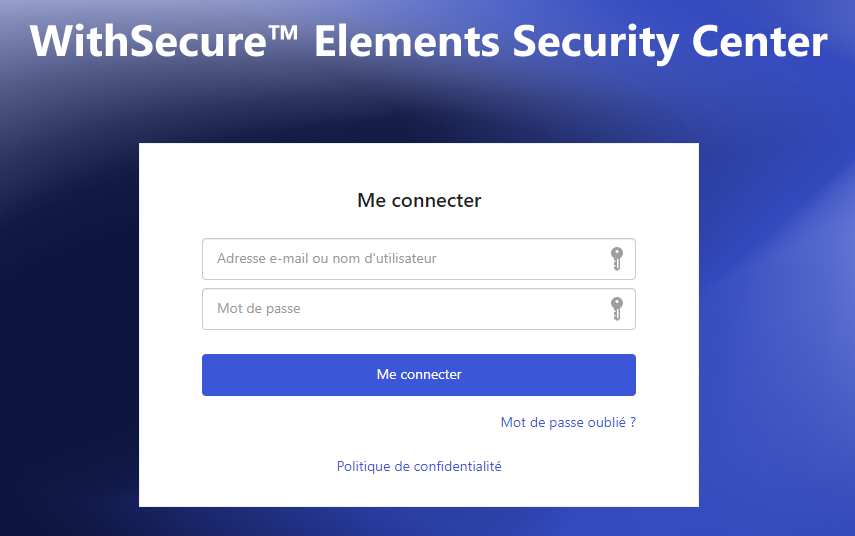Screen dimensions: 855x536
Task: View the privacy policy link at card bottom
Action: [x=419, y=466]
